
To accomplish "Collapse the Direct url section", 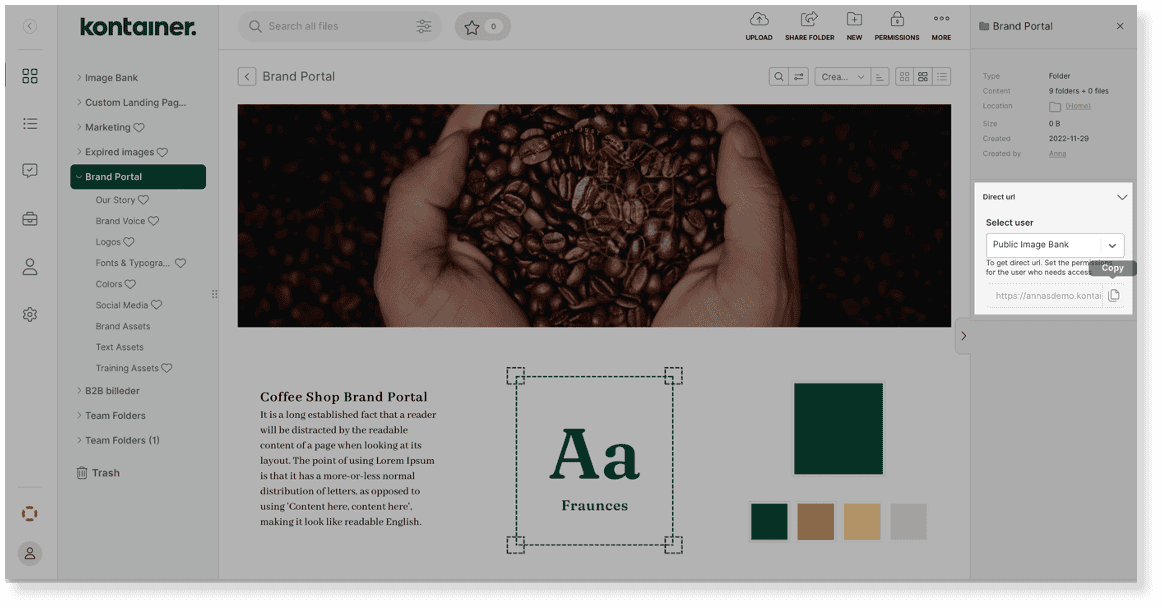I will [1121, 197].
